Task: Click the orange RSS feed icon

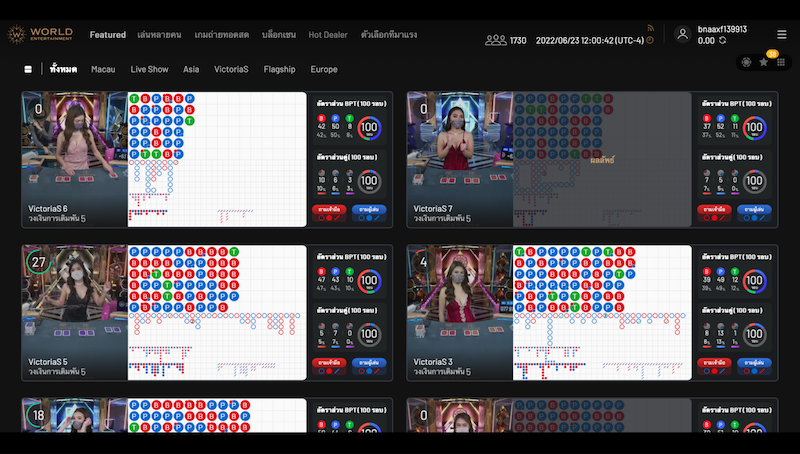Action: coord(651,28)
